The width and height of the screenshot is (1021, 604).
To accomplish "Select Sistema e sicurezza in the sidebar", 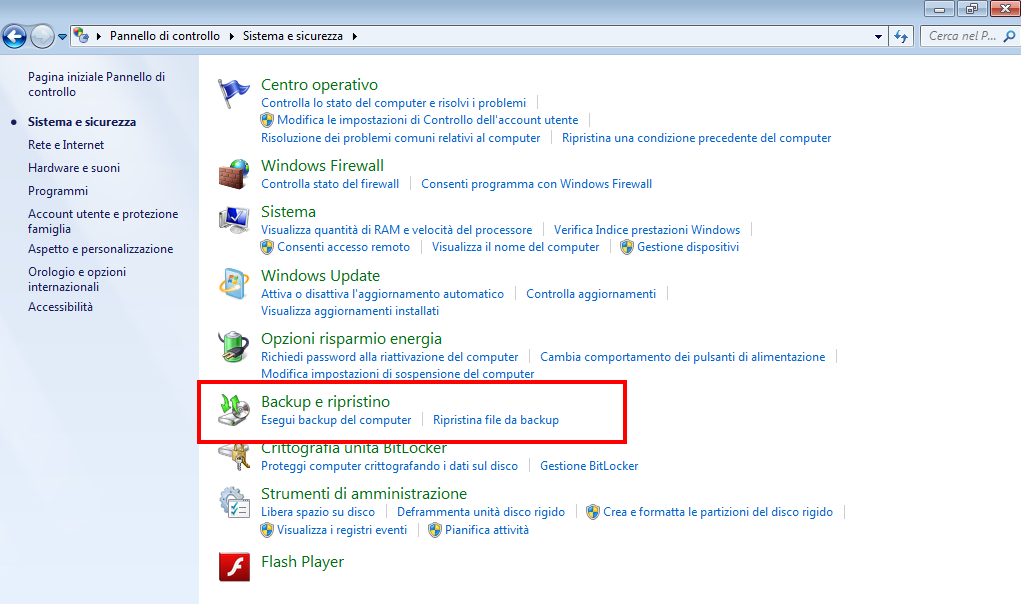I will pyautogui.click(x=82, y=122).
